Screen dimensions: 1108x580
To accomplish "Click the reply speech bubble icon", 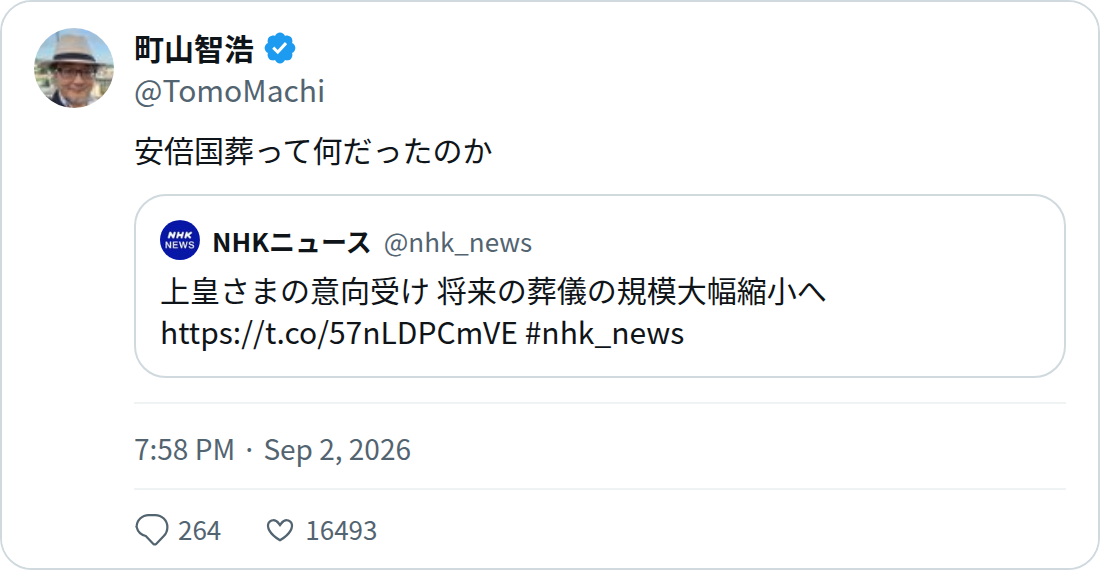I will [x=152, y=530].
